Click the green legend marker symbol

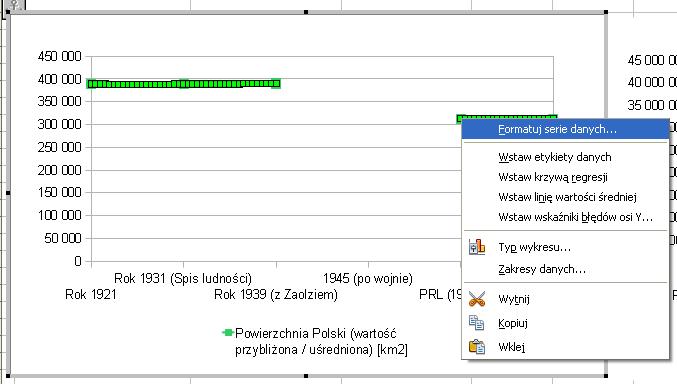pos(228,333)
